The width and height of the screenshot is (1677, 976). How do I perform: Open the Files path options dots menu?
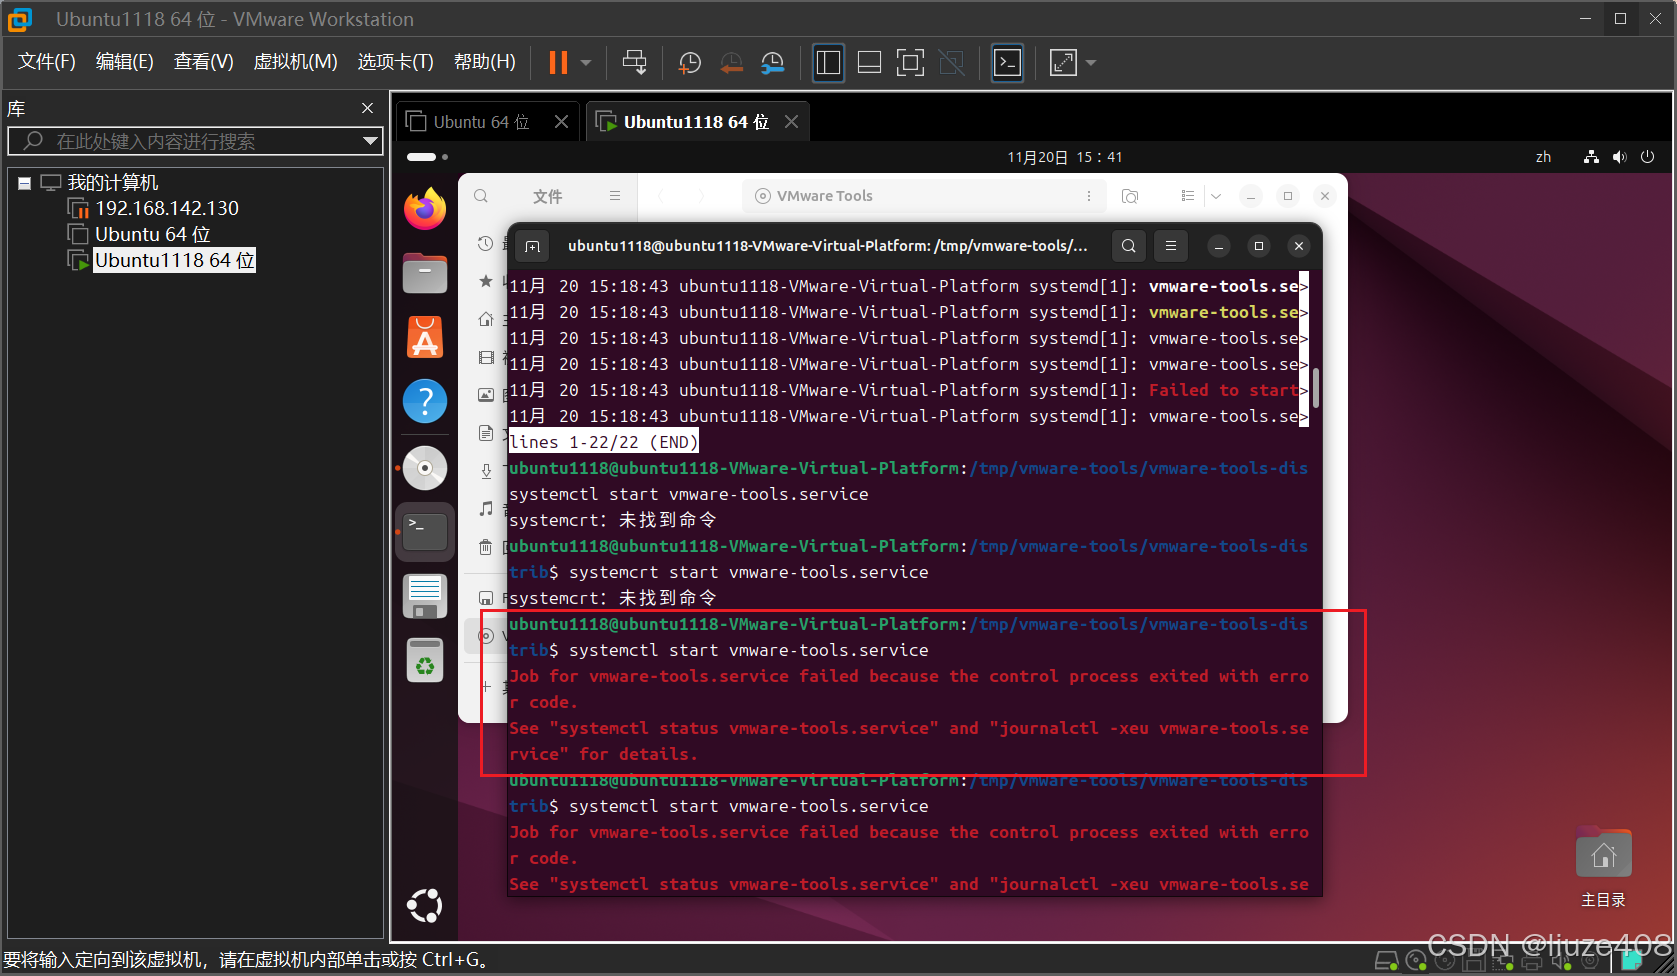[1088, 196]
